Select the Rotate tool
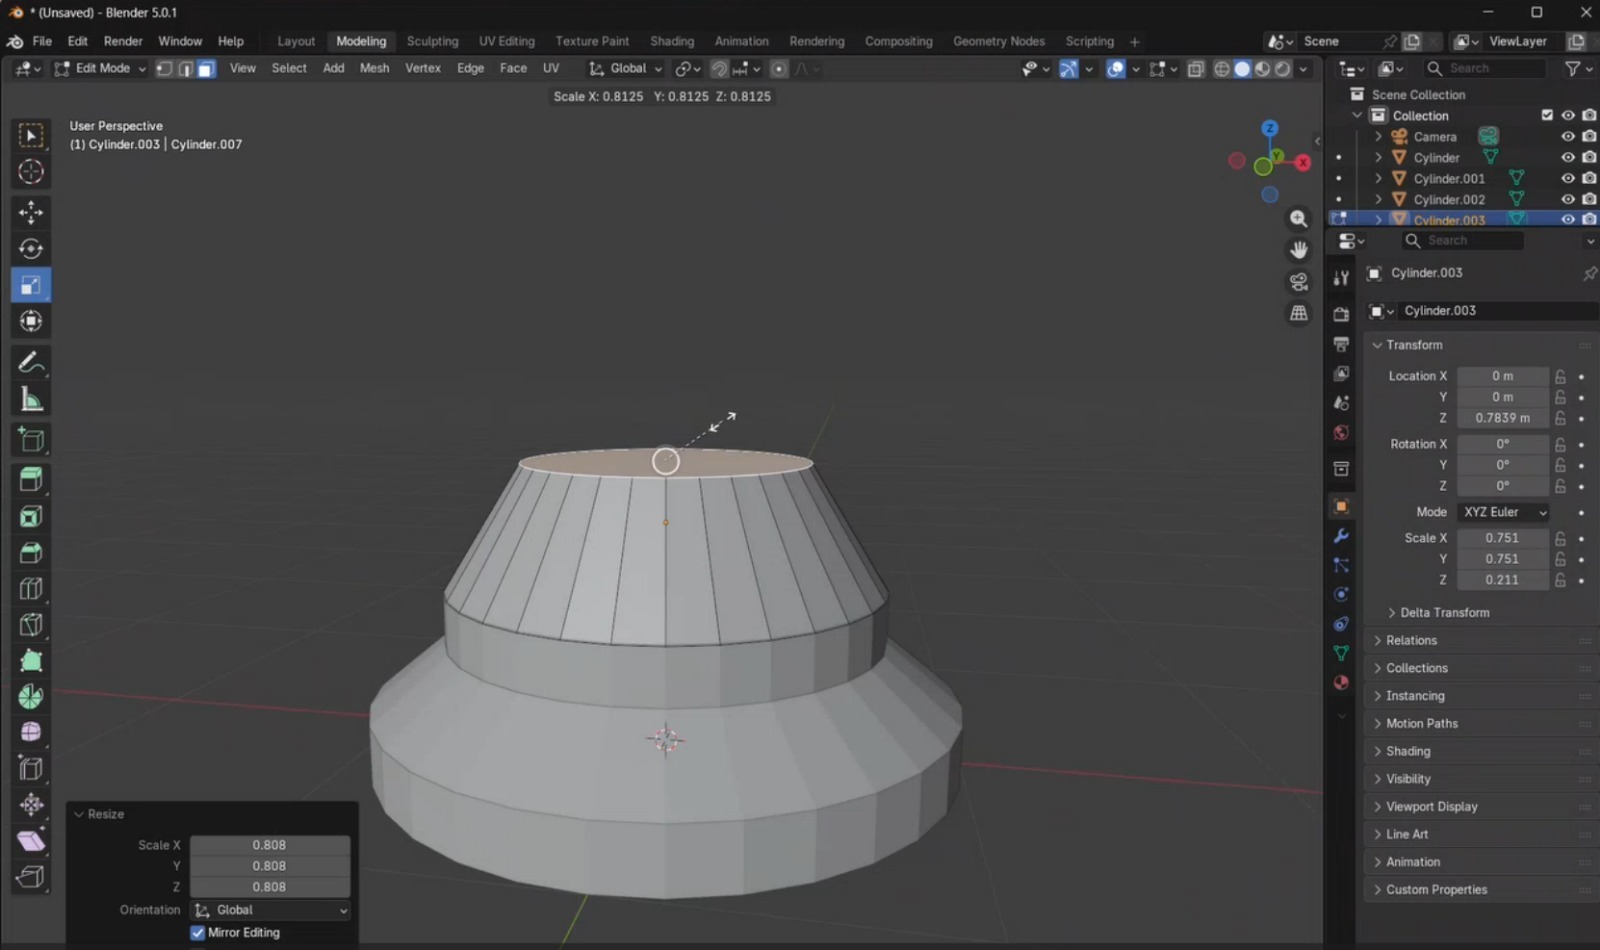The height and width of the screenshot is (950, 1600). point(31,249)
